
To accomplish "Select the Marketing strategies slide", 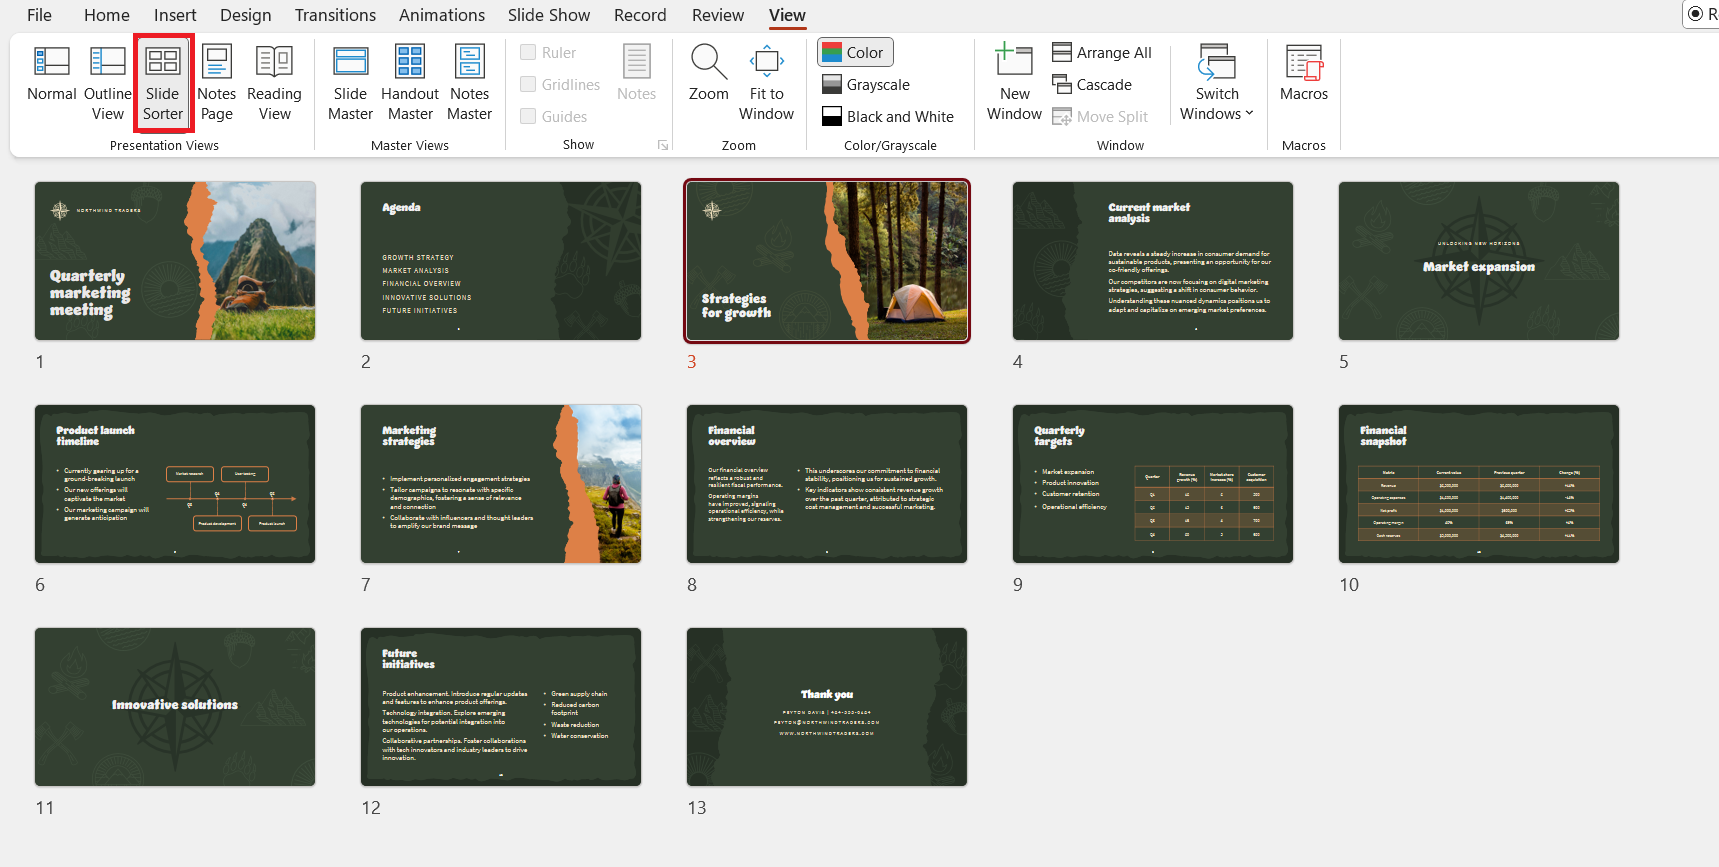I will click(501, 484).
